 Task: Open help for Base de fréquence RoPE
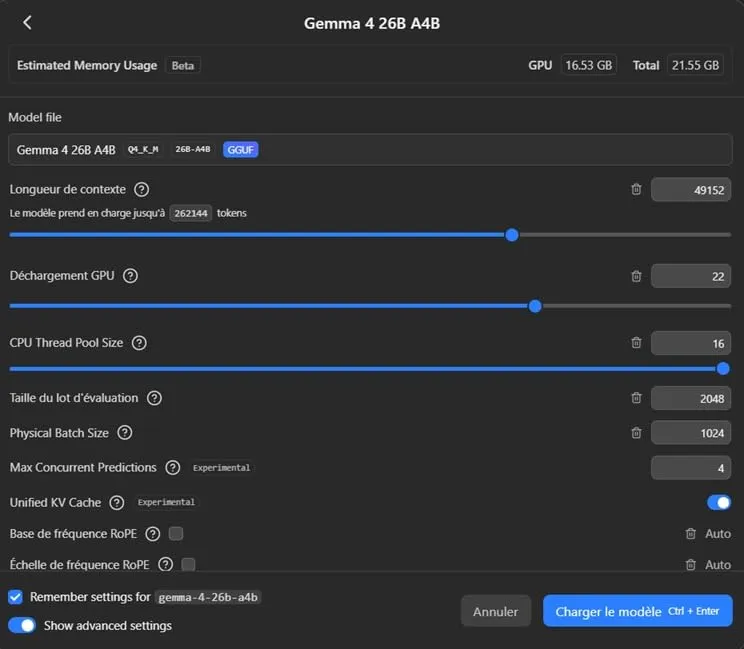pyautogui.click(x=153, y=534)
